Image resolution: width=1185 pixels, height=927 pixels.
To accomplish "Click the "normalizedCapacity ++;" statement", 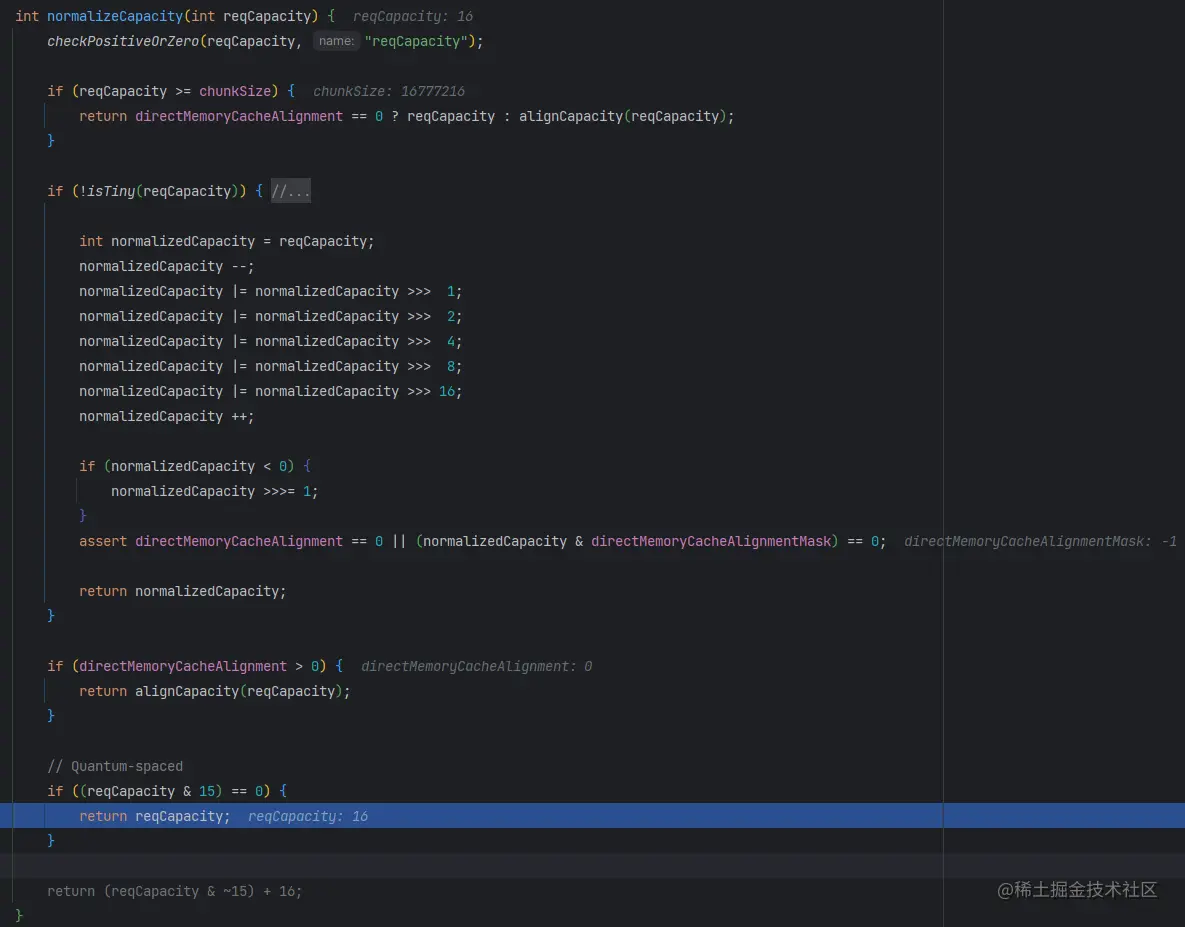I will (166, 416).
